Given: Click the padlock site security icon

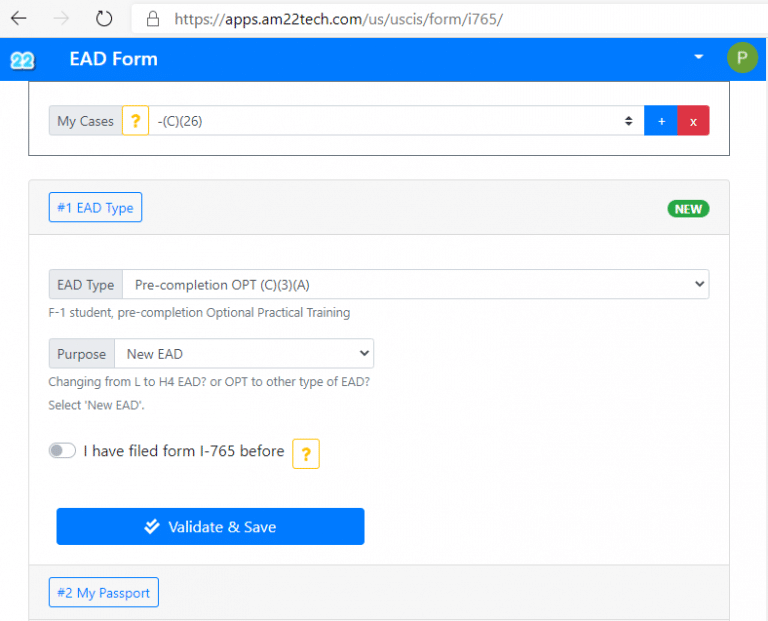Looking at the screenshot, I should coord(153,19).
